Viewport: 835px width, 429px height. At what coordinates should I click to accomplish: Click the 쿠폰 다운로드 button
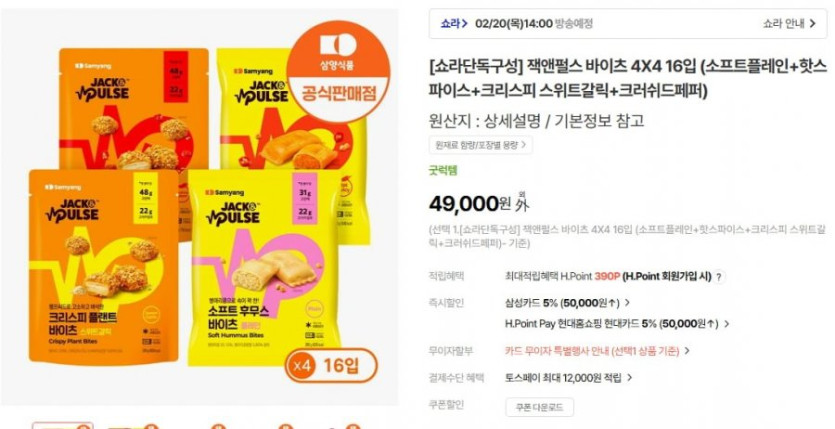(x=539, y=408)
